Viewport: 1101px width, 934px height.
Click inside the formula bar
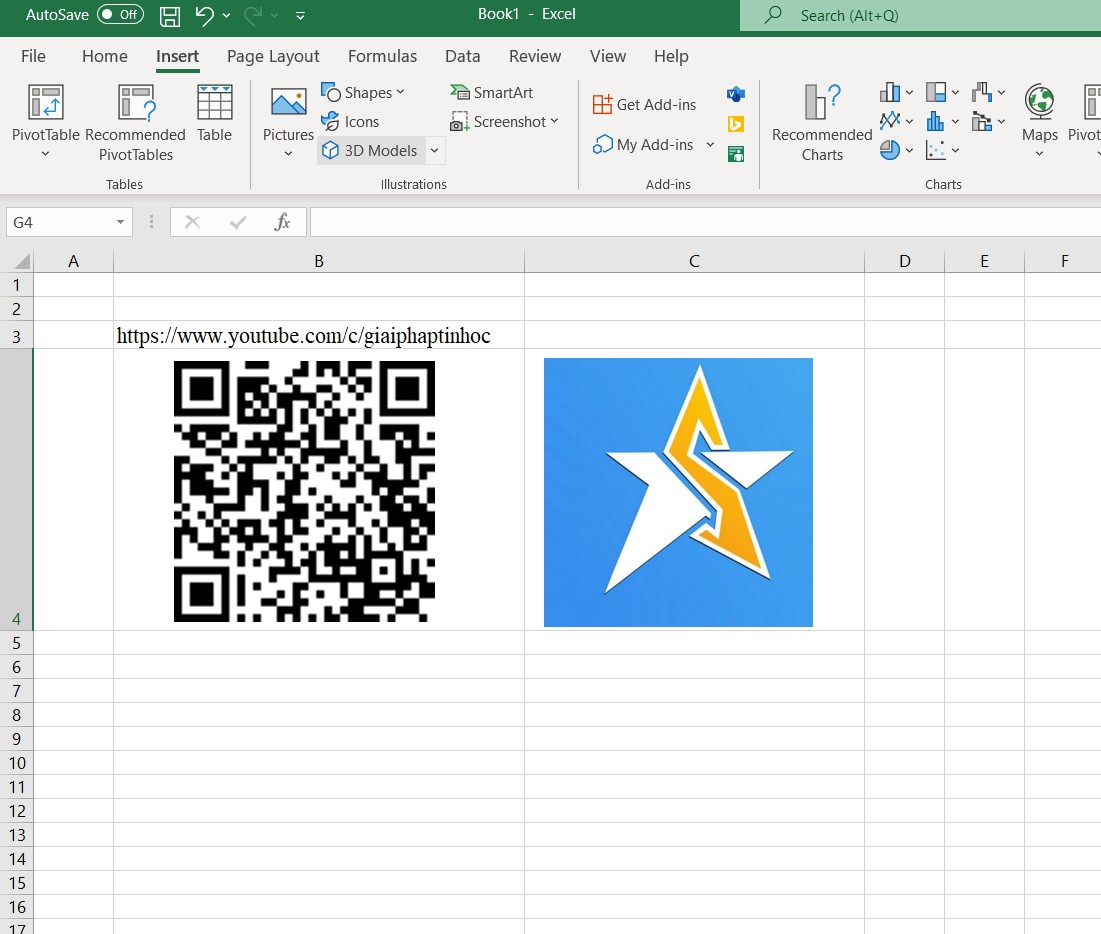[705, 223]
